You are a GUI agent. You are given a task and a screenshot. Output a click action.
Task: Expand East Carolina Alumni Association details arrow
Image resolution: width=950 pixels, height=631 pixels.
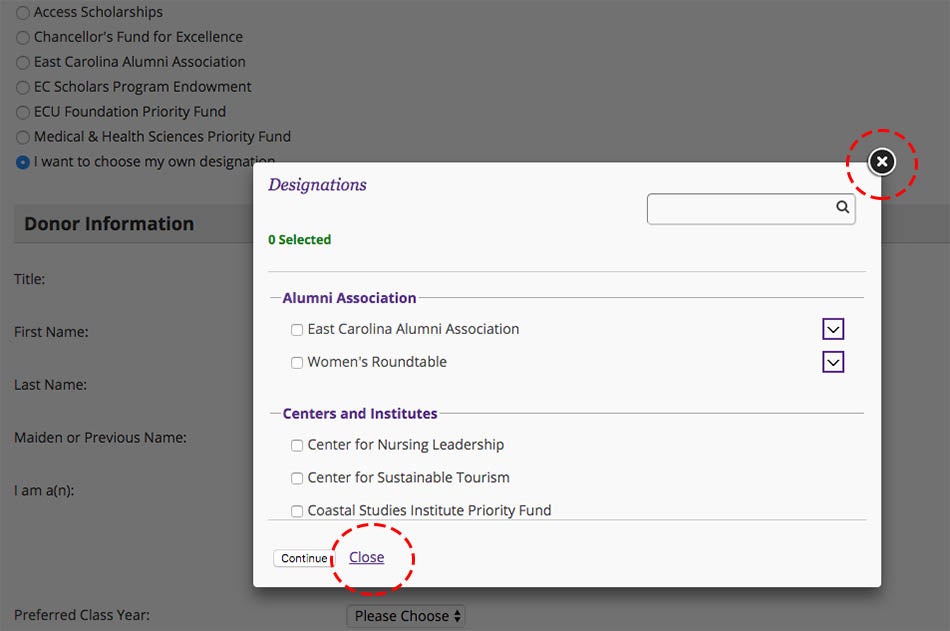pyautogui.click(x=833, y=329)
